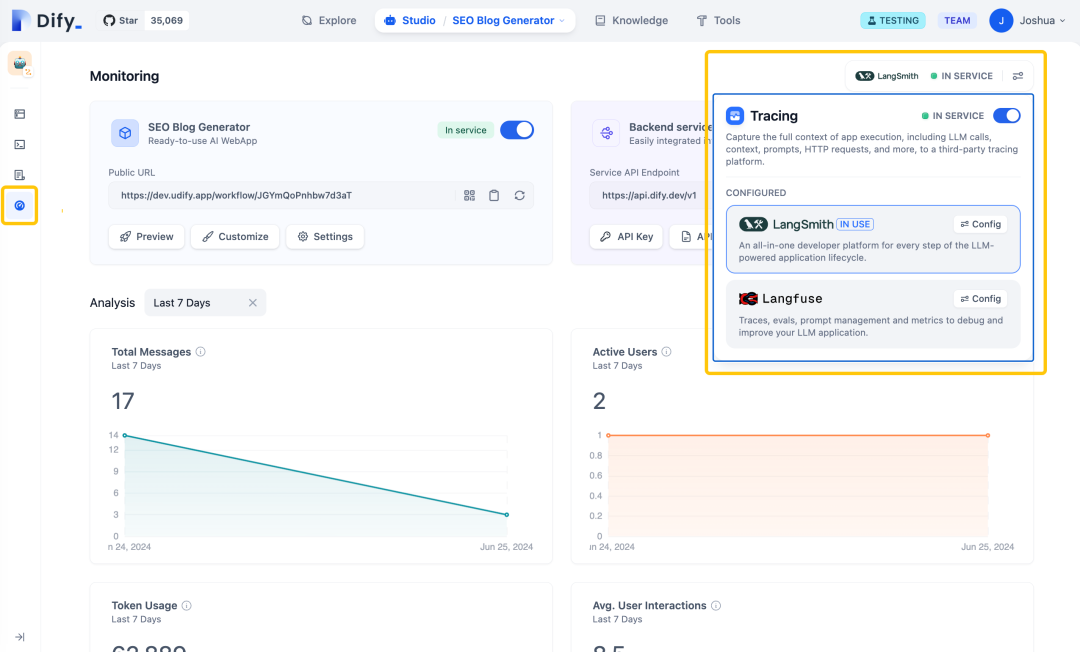
Task: Copy the public URL using the clipboard icon
Action: point(494,195)
